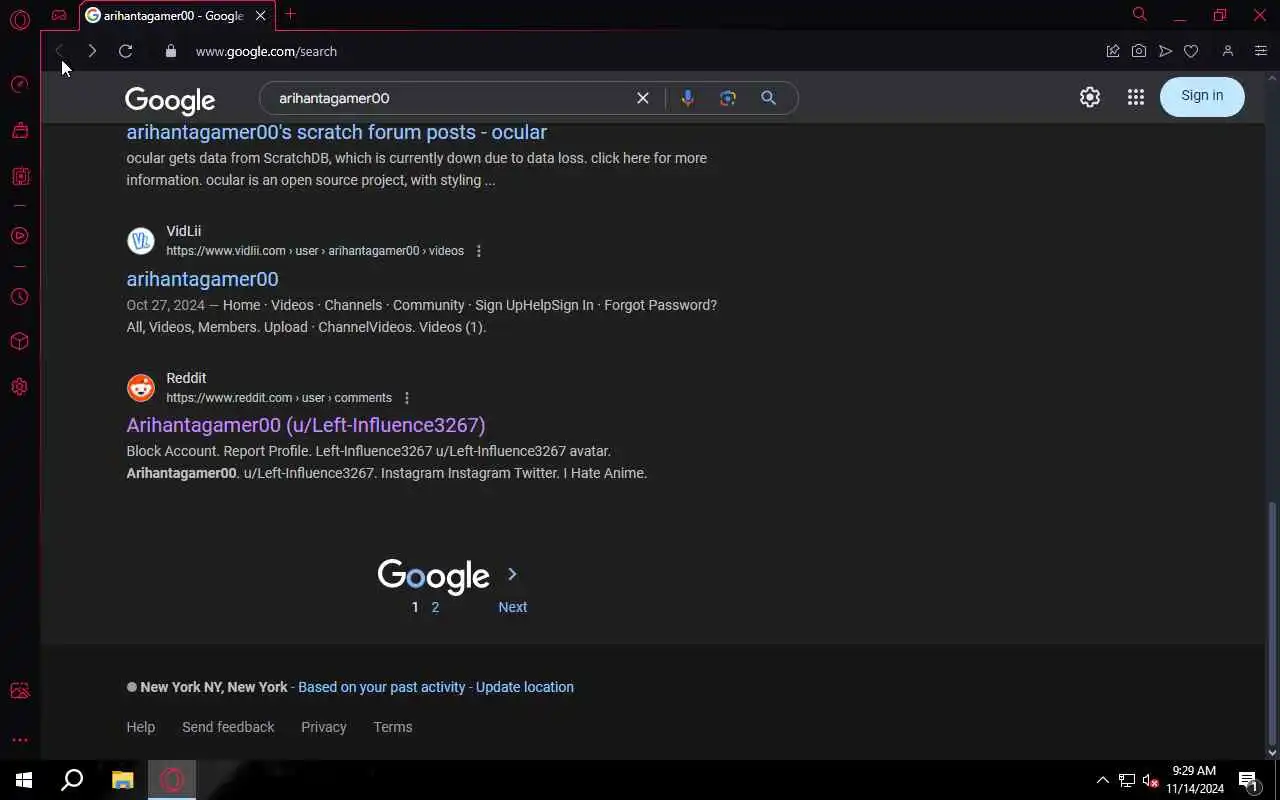Open sidebar three-dots setup menu
The image size is (1280, 800).
point(19,740)
